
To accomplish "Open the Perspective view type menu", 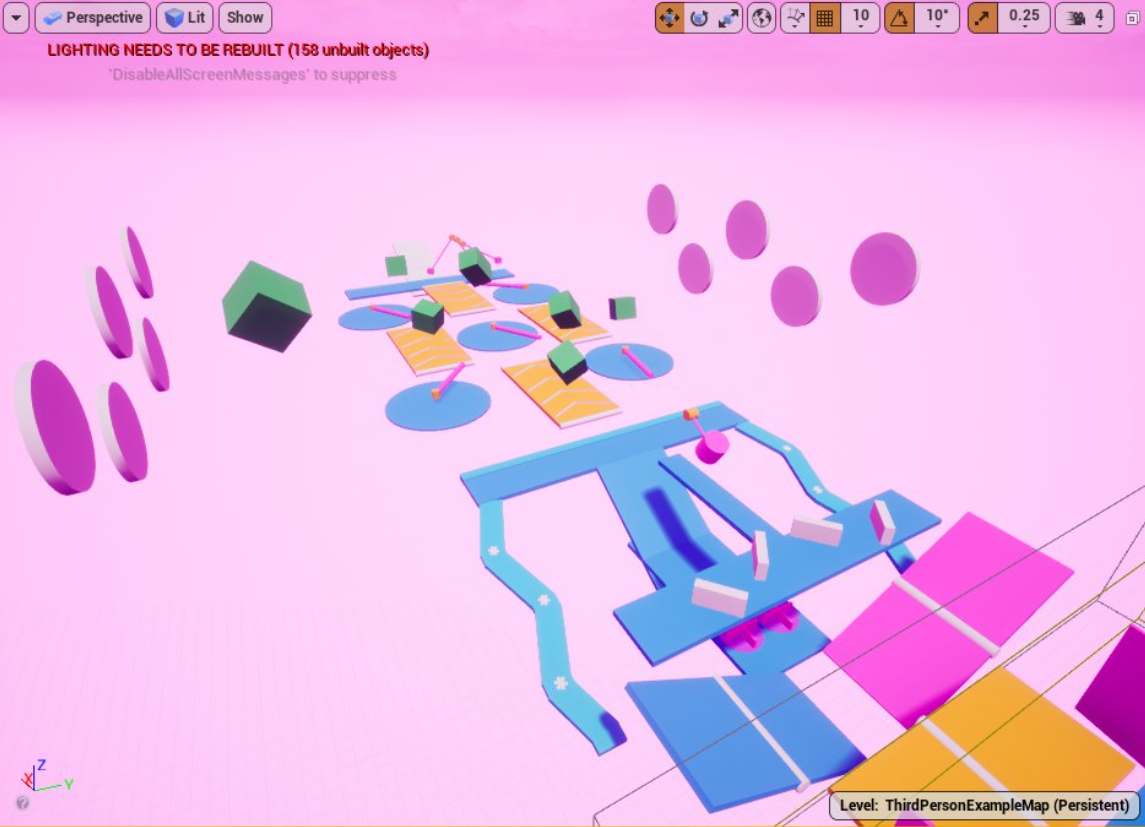I will point(93,18).
